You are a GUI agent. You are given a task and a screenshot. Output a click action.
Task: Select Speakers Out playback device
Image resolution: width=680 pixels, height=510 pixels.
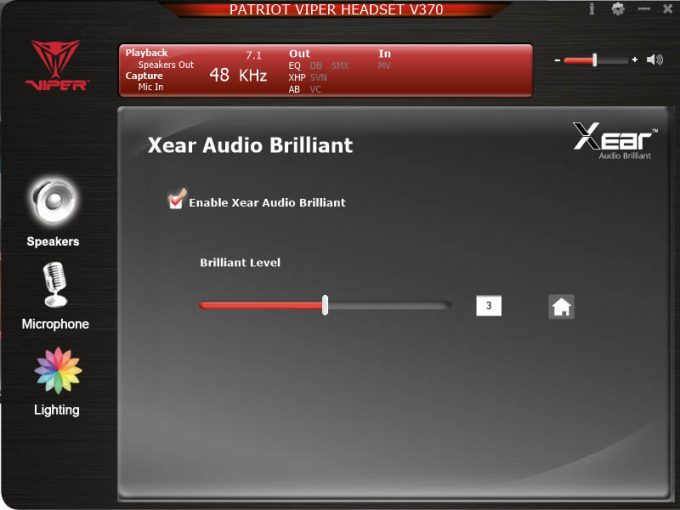(166, 65)
